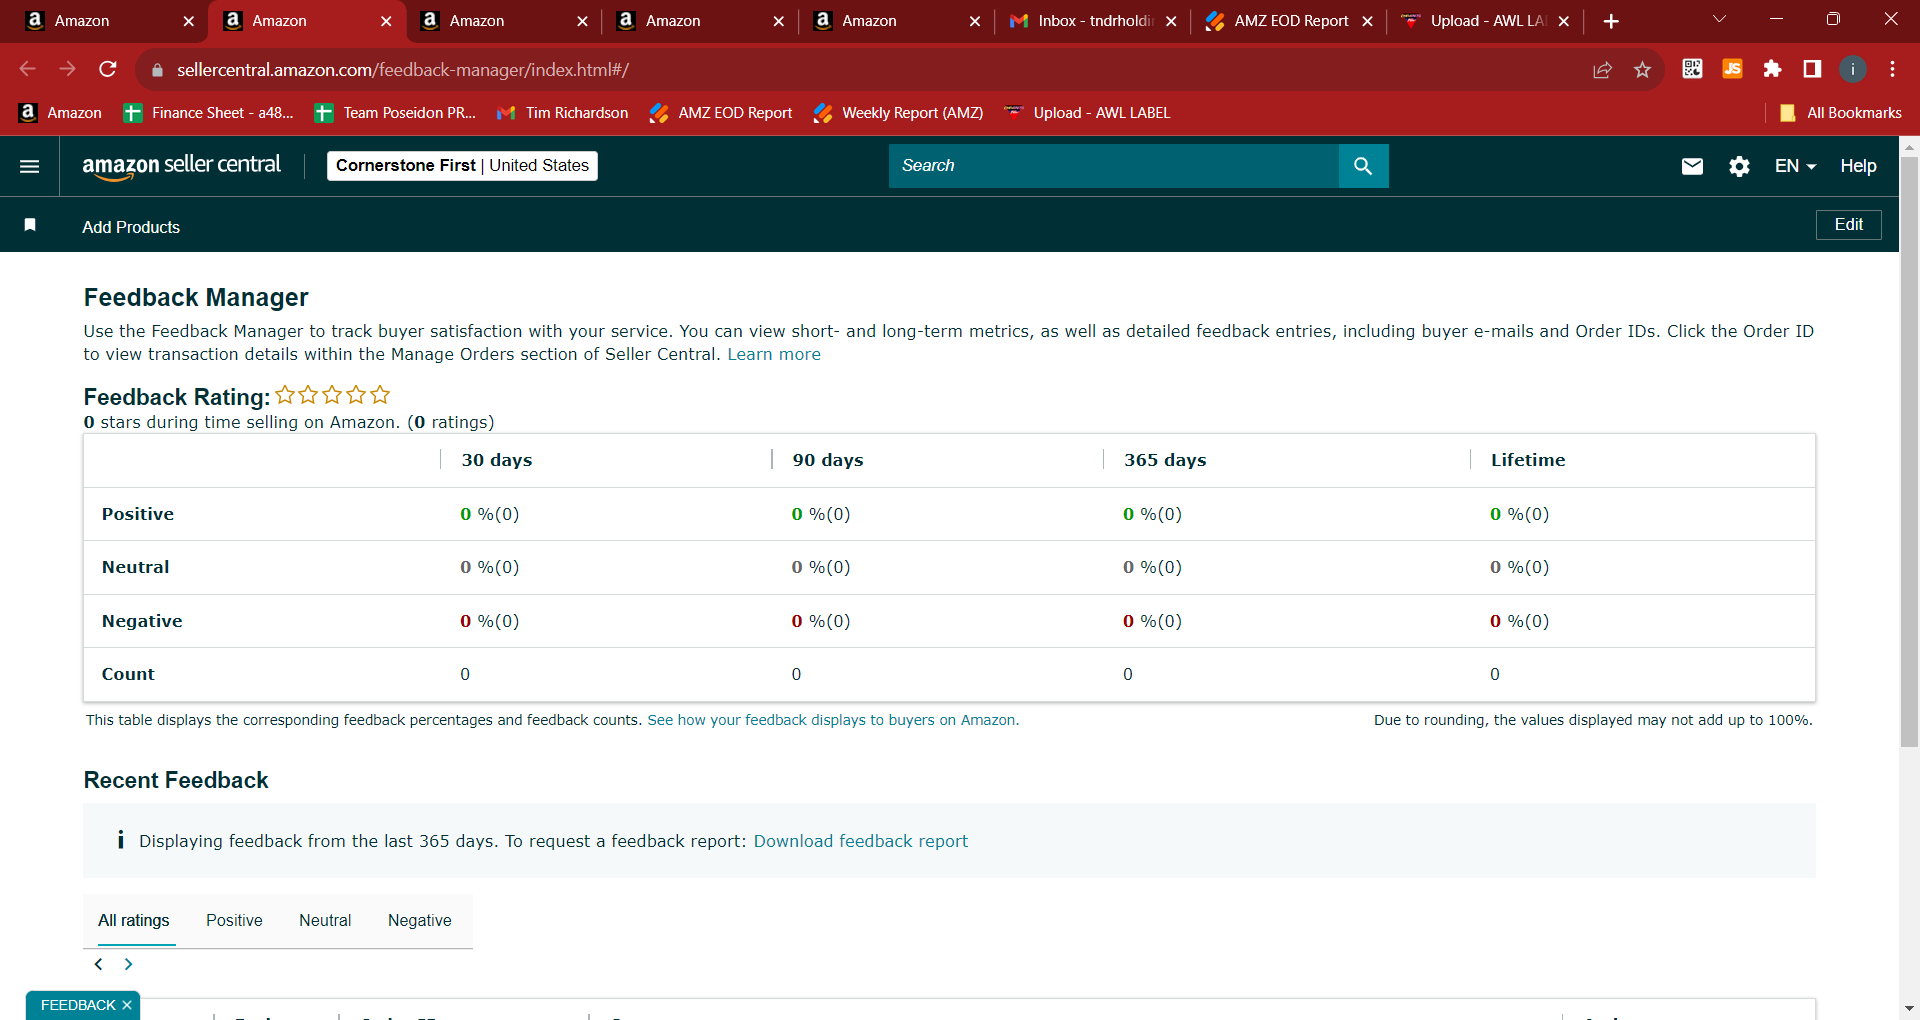The width and height of the screenshot is (1920, 1020).
Task: Open the settings gear in Seller Central
Action: coord(1739,166)
